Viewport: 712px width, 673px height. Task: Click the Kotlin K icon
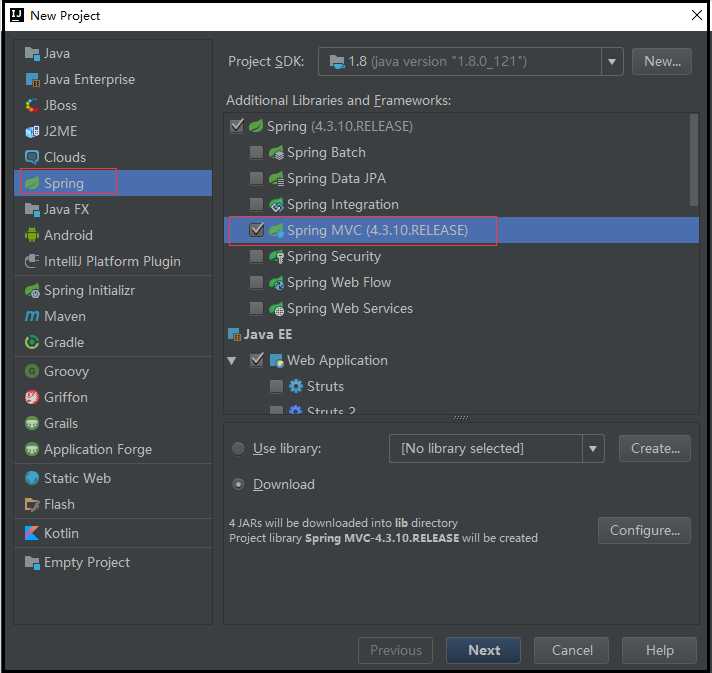pyautogui.click(x=32, y=533)
